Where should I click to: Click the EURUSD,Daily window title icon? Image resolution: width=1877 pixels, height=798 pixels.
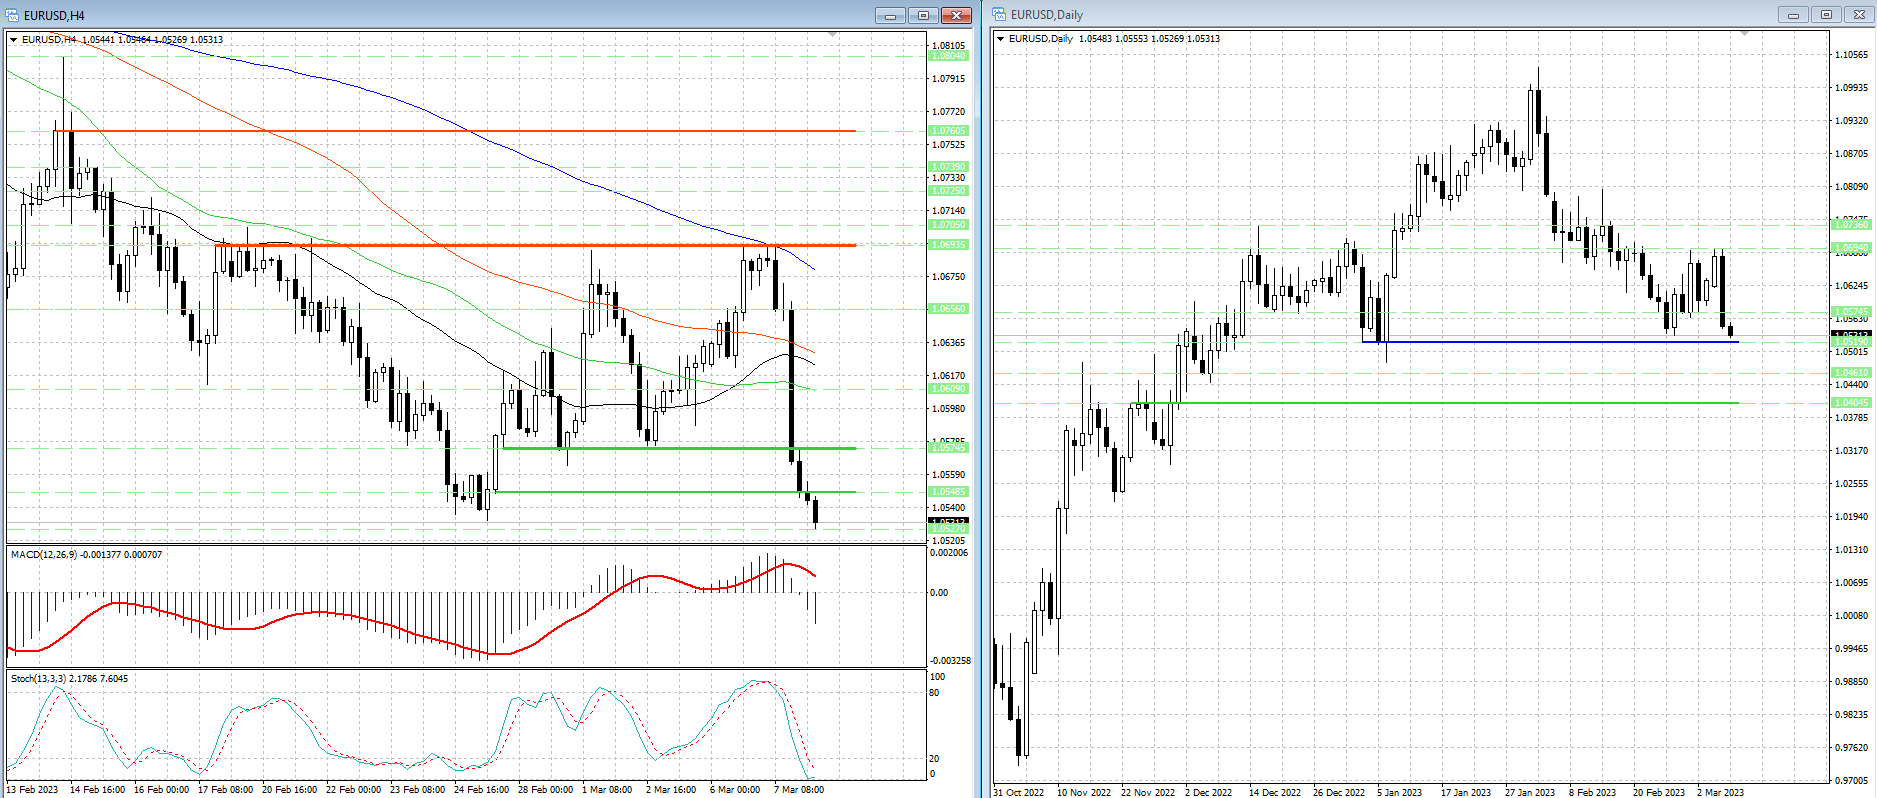click(999, 14)
